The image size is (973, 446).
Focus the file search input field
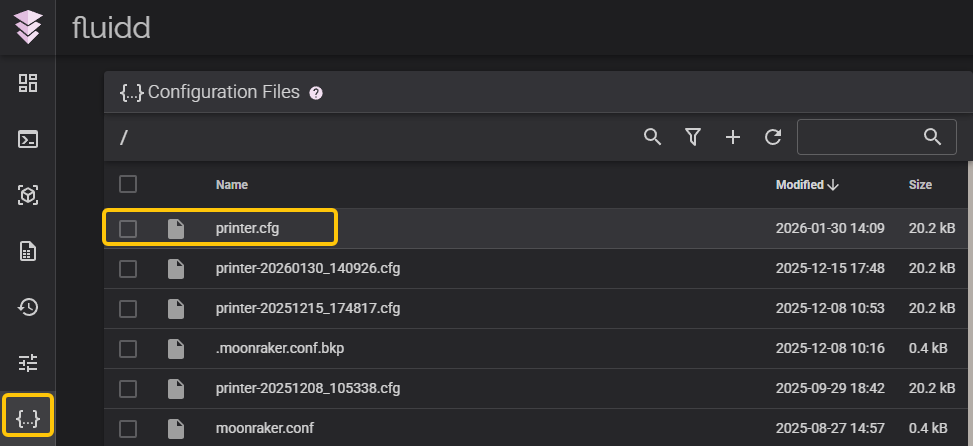(x=860, y=137)
